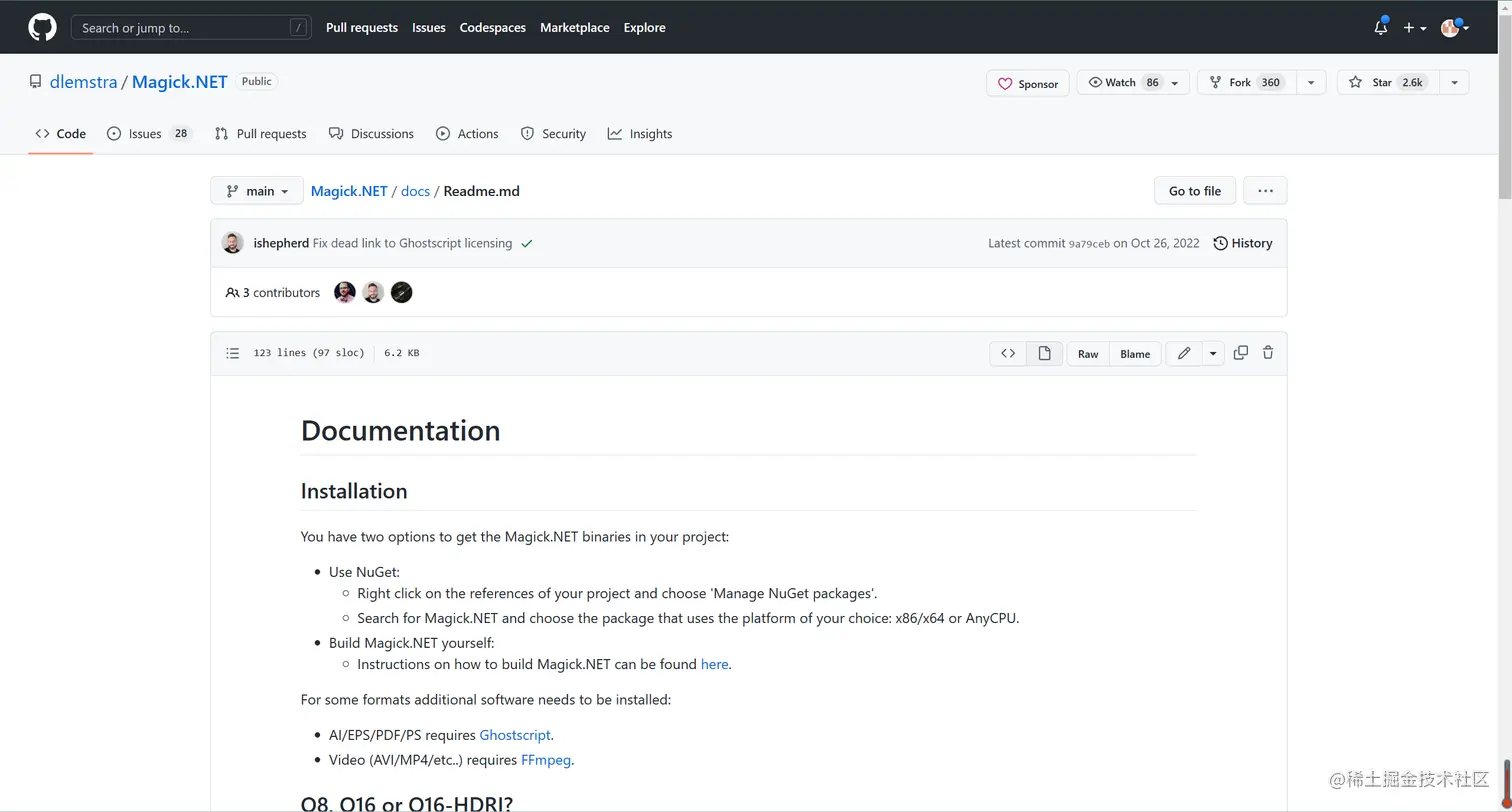Click the Raw button
This screenshot has width=1512, height=812.
tap(1088, 354)
